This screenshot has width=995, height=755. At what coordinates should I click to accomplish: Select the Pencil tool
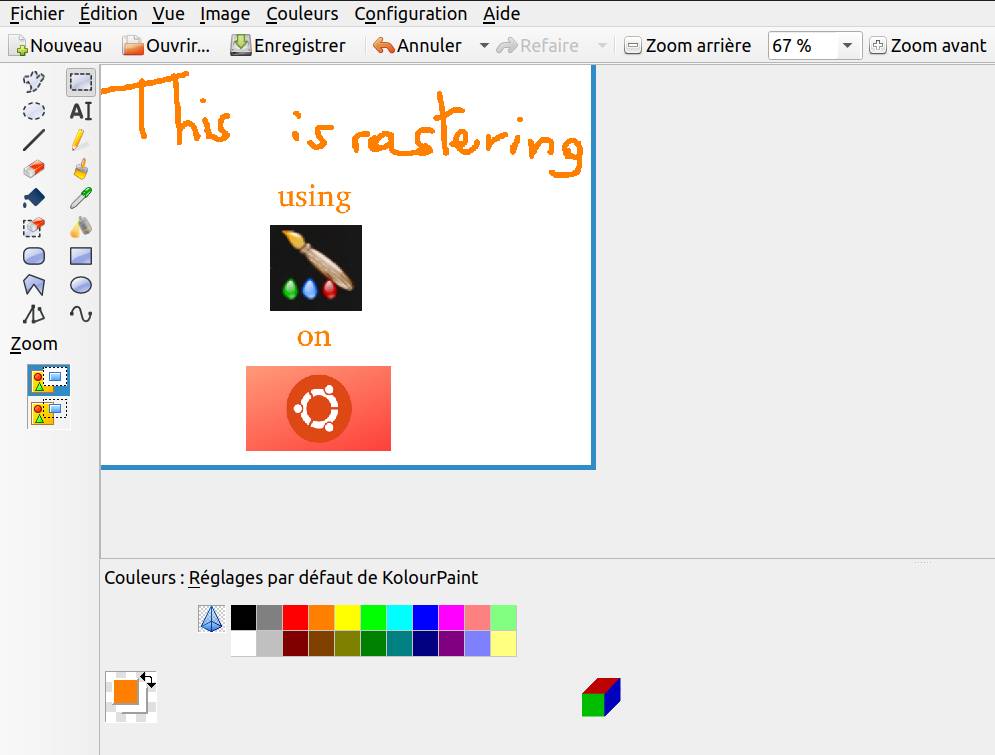(81, 140)
